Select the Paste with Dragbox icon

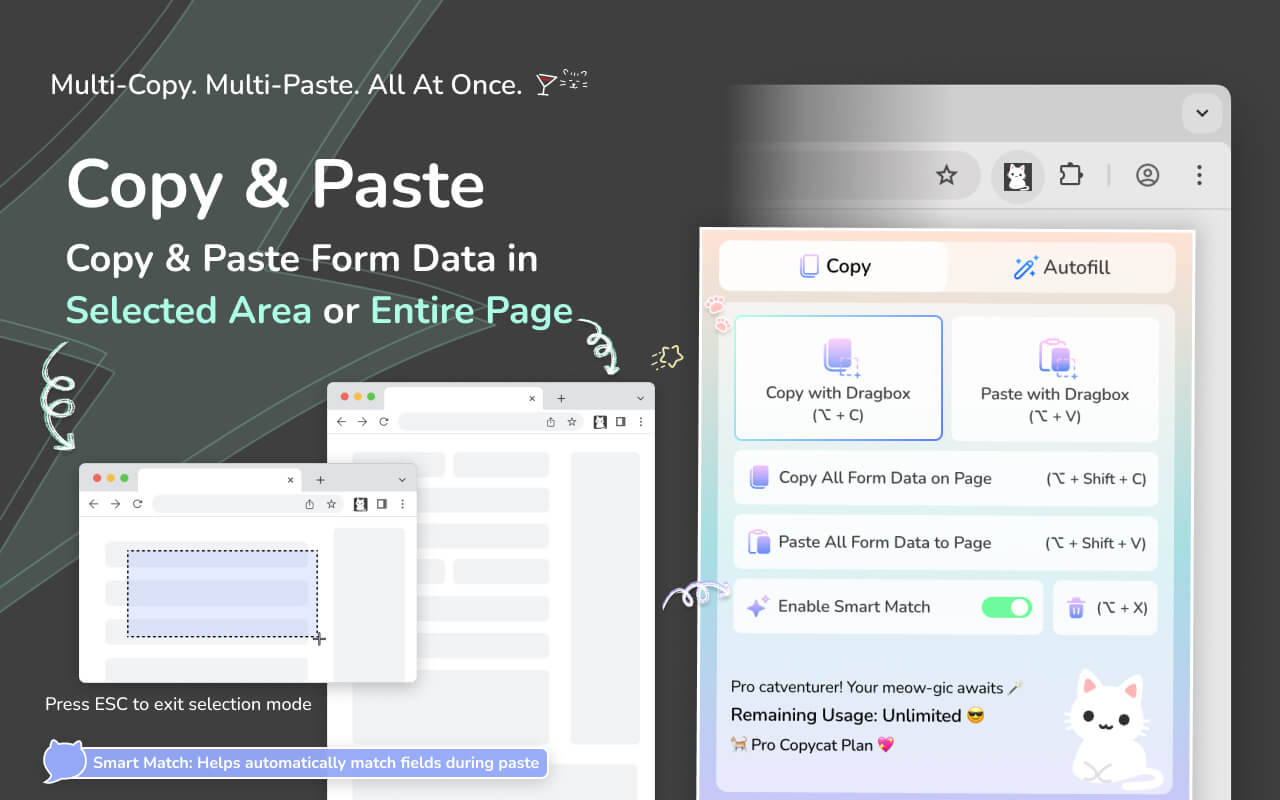click(1055, 356)
